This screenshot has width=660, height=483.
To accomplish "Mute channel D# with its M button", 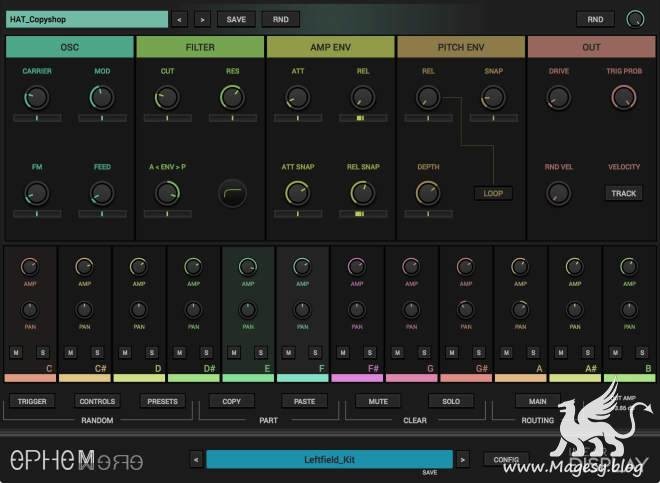I will [180, 352].
